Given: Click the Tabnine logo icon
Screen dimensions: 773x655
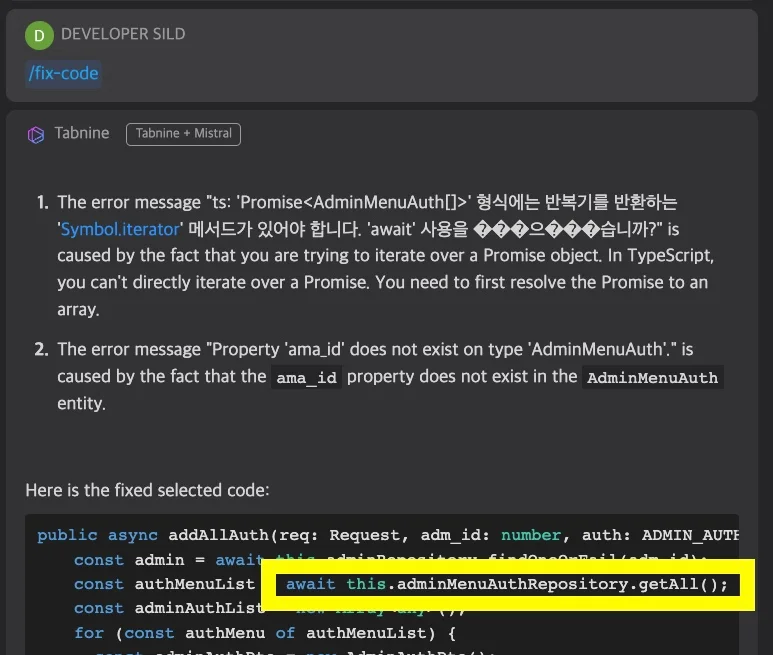Looking at the screenshot, I should [x=36, y=134].
